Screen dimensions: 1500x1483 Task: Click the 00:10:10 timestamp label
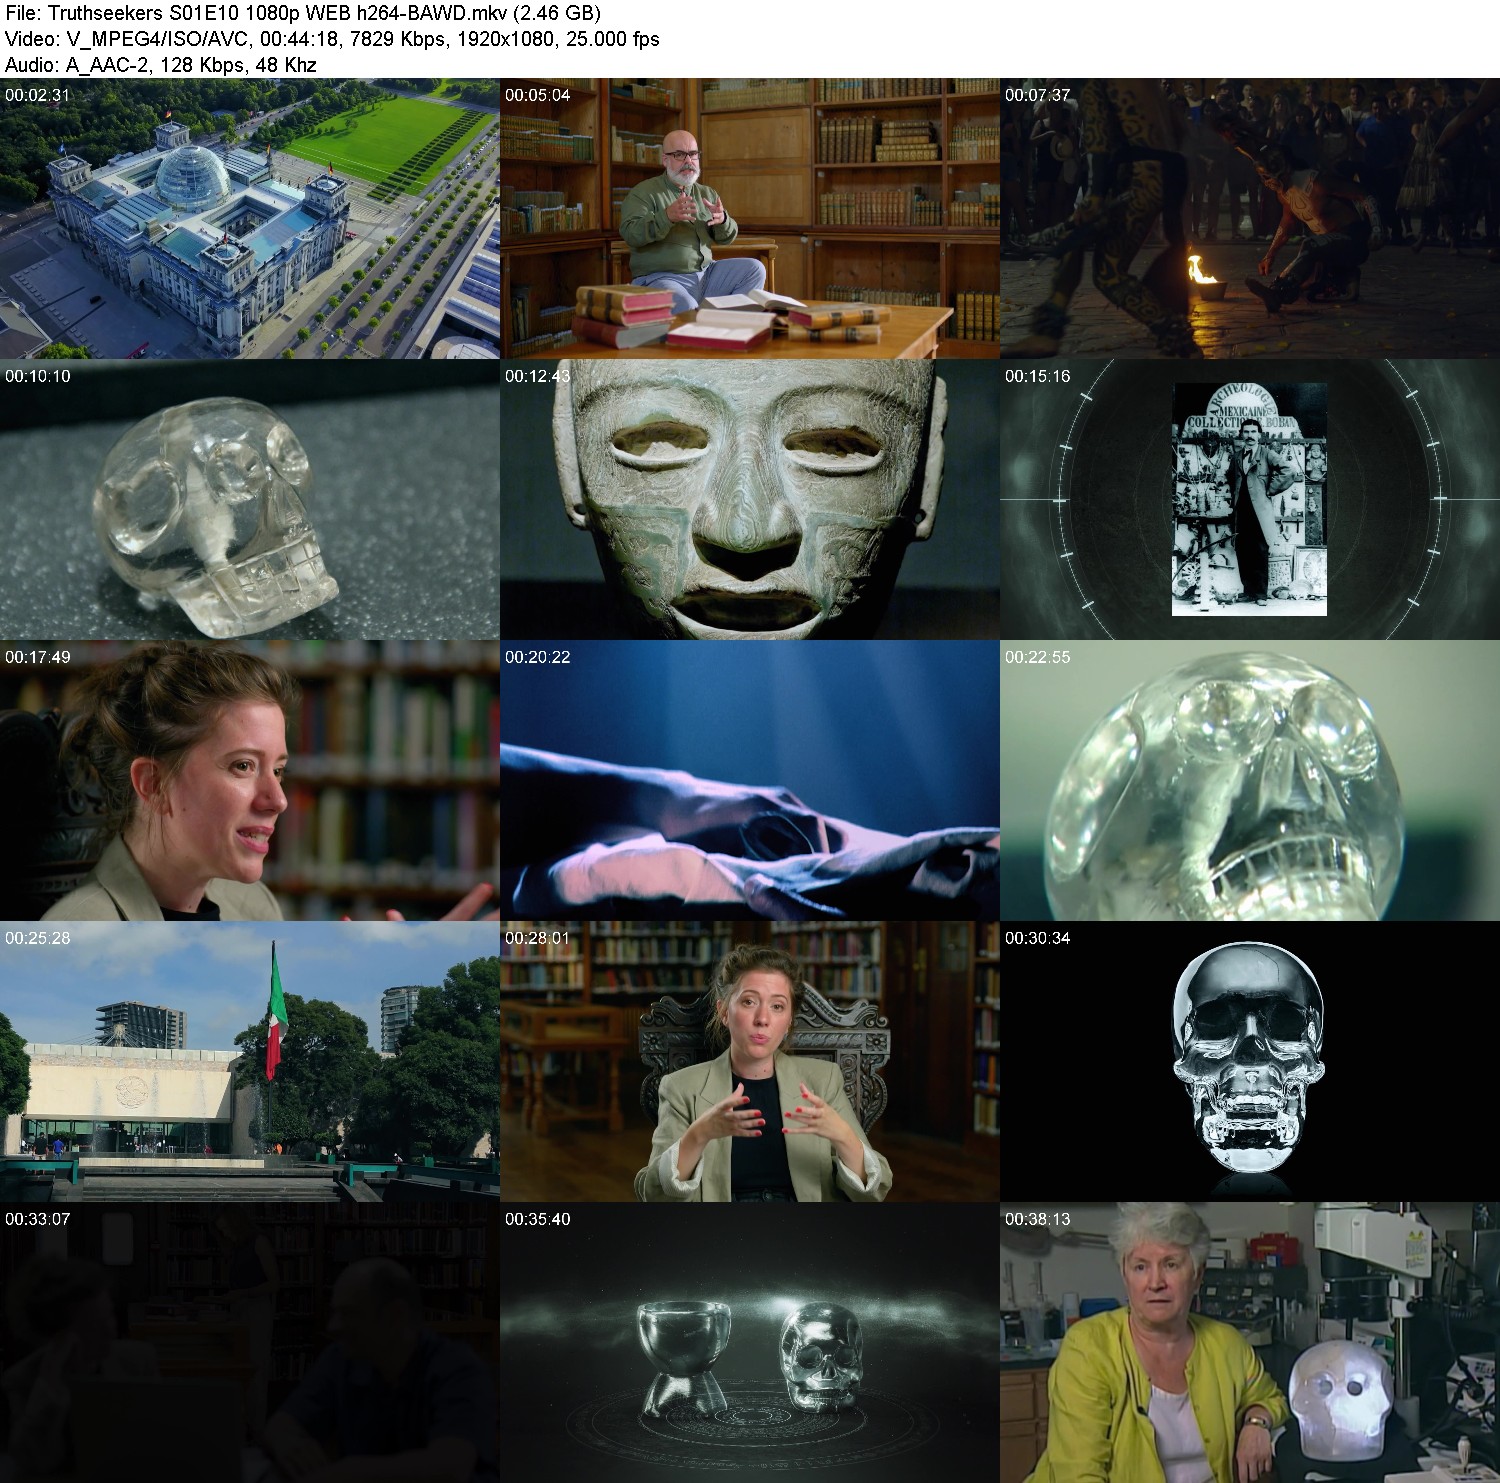pyautogui.click(x=37, y=376)
